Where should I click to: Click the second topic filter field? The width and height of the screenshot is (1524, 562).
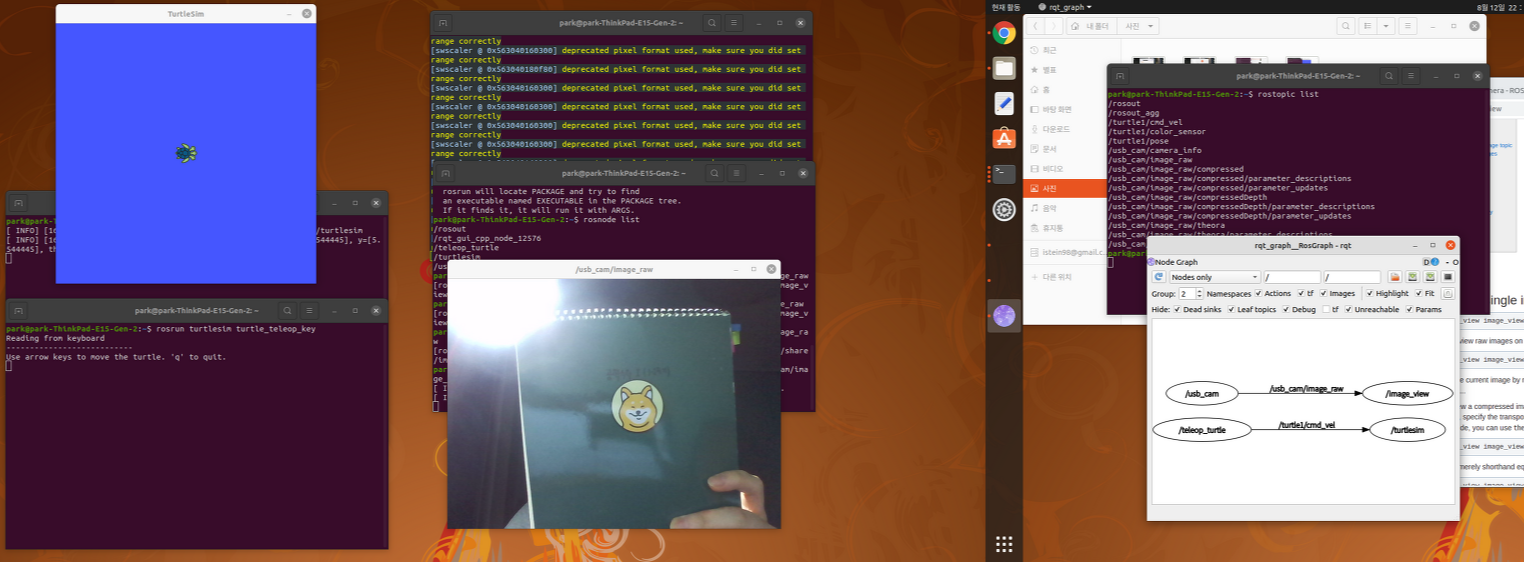click(1353, 277)
